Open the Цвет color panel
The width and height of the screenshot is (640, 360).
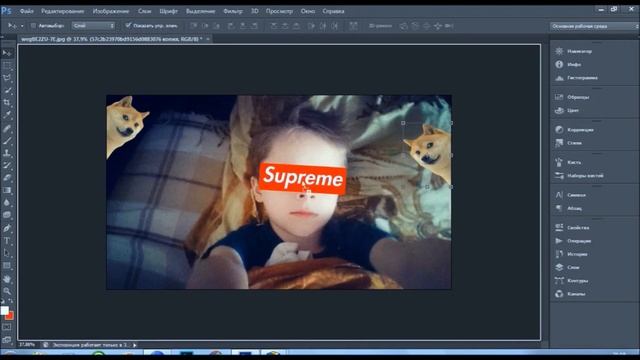click(567, 110)
